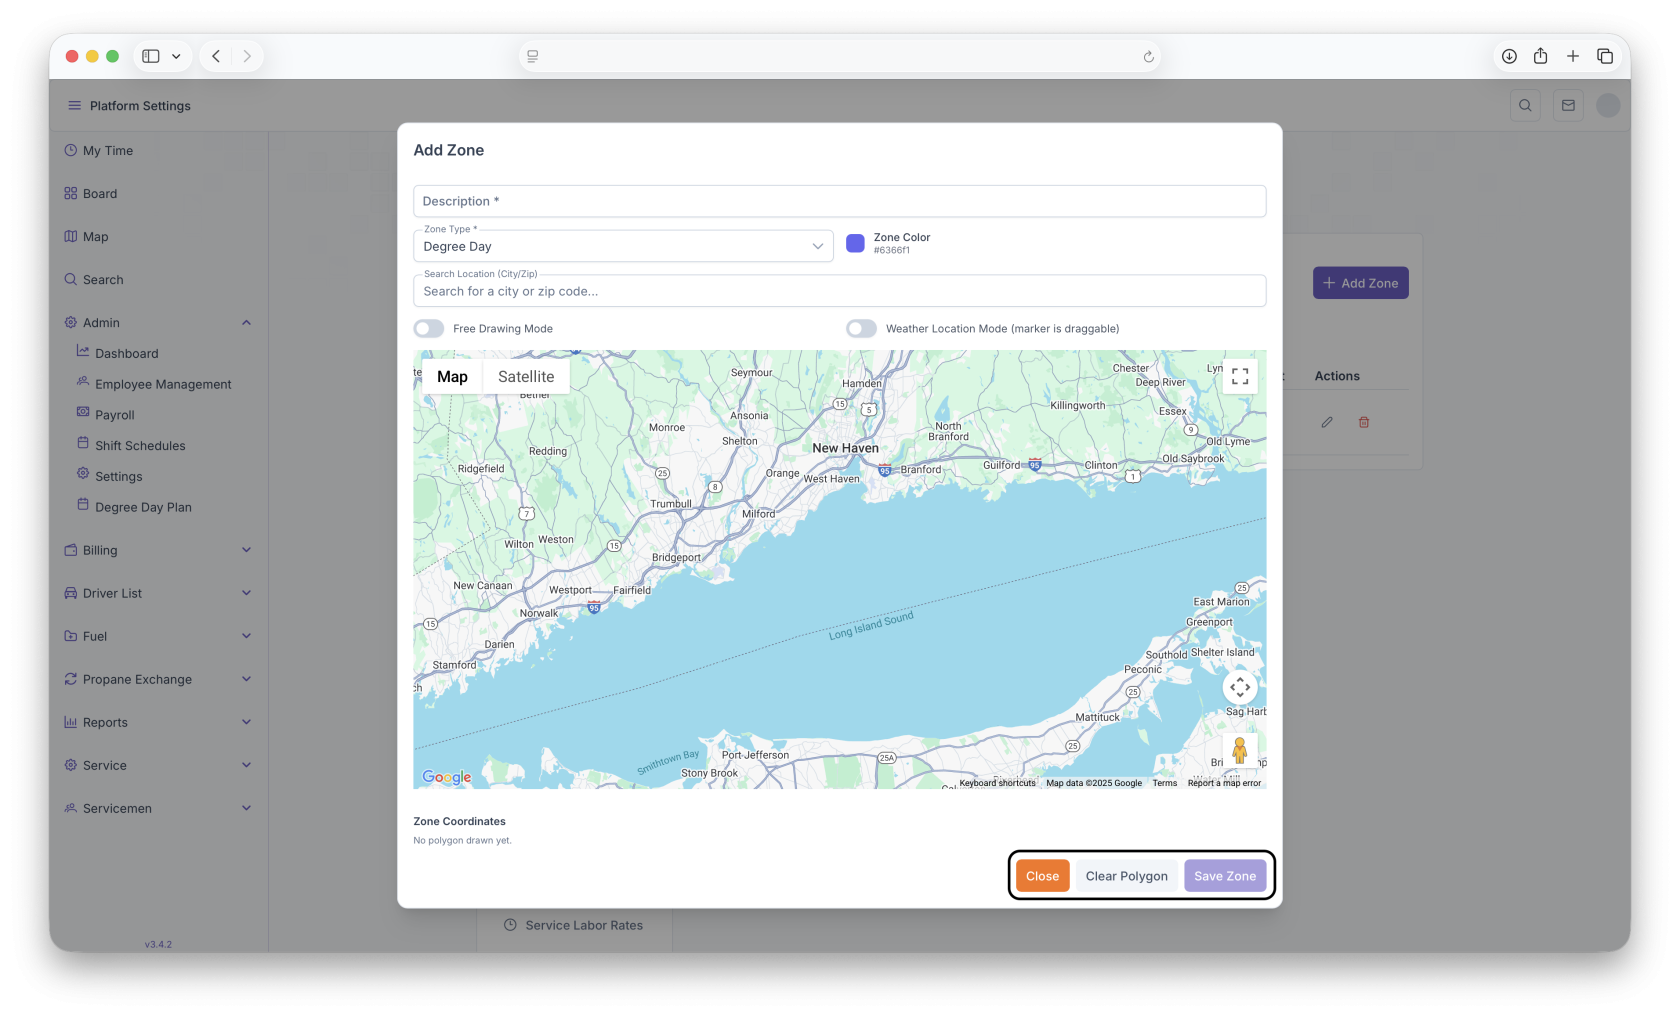Turn on Weather Location Mode switch
Screen dimensions: 1680x1017
click(x=861, y=329)
